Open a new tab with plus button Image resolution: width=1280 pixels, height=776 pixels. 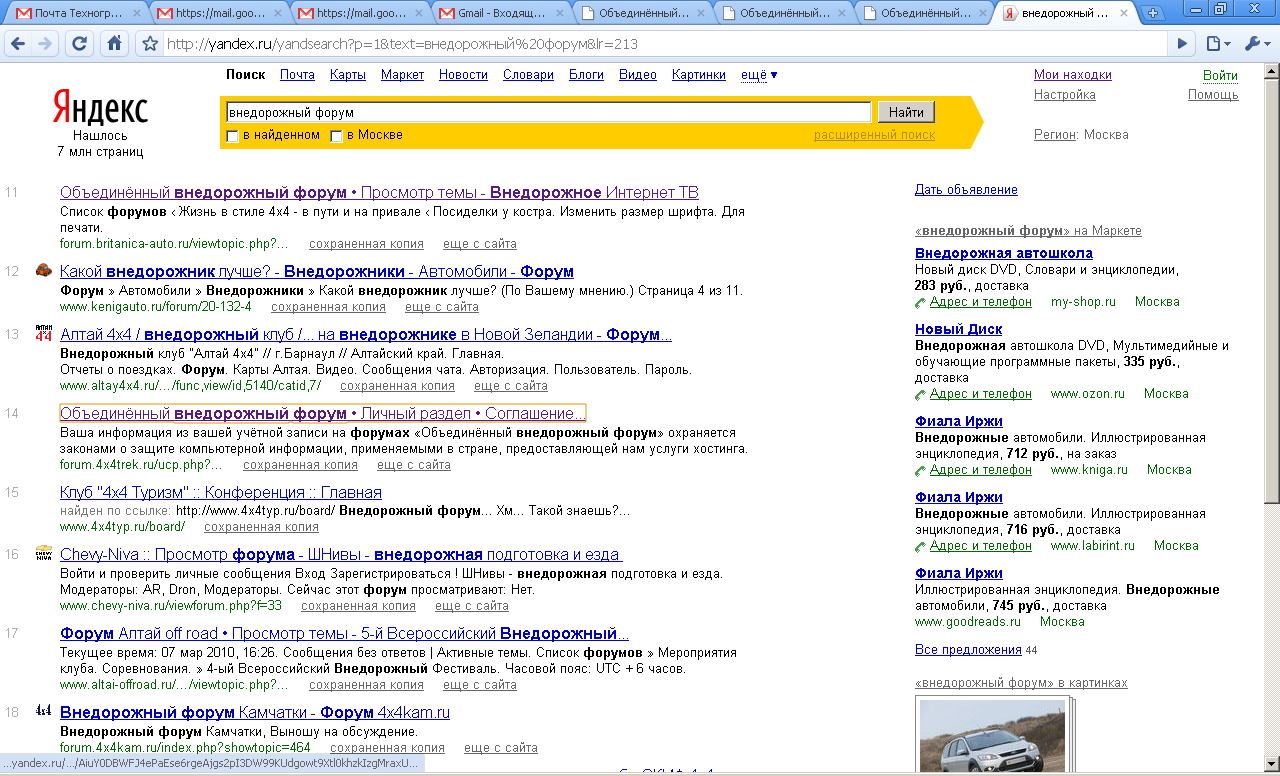tap(1153, 13)
